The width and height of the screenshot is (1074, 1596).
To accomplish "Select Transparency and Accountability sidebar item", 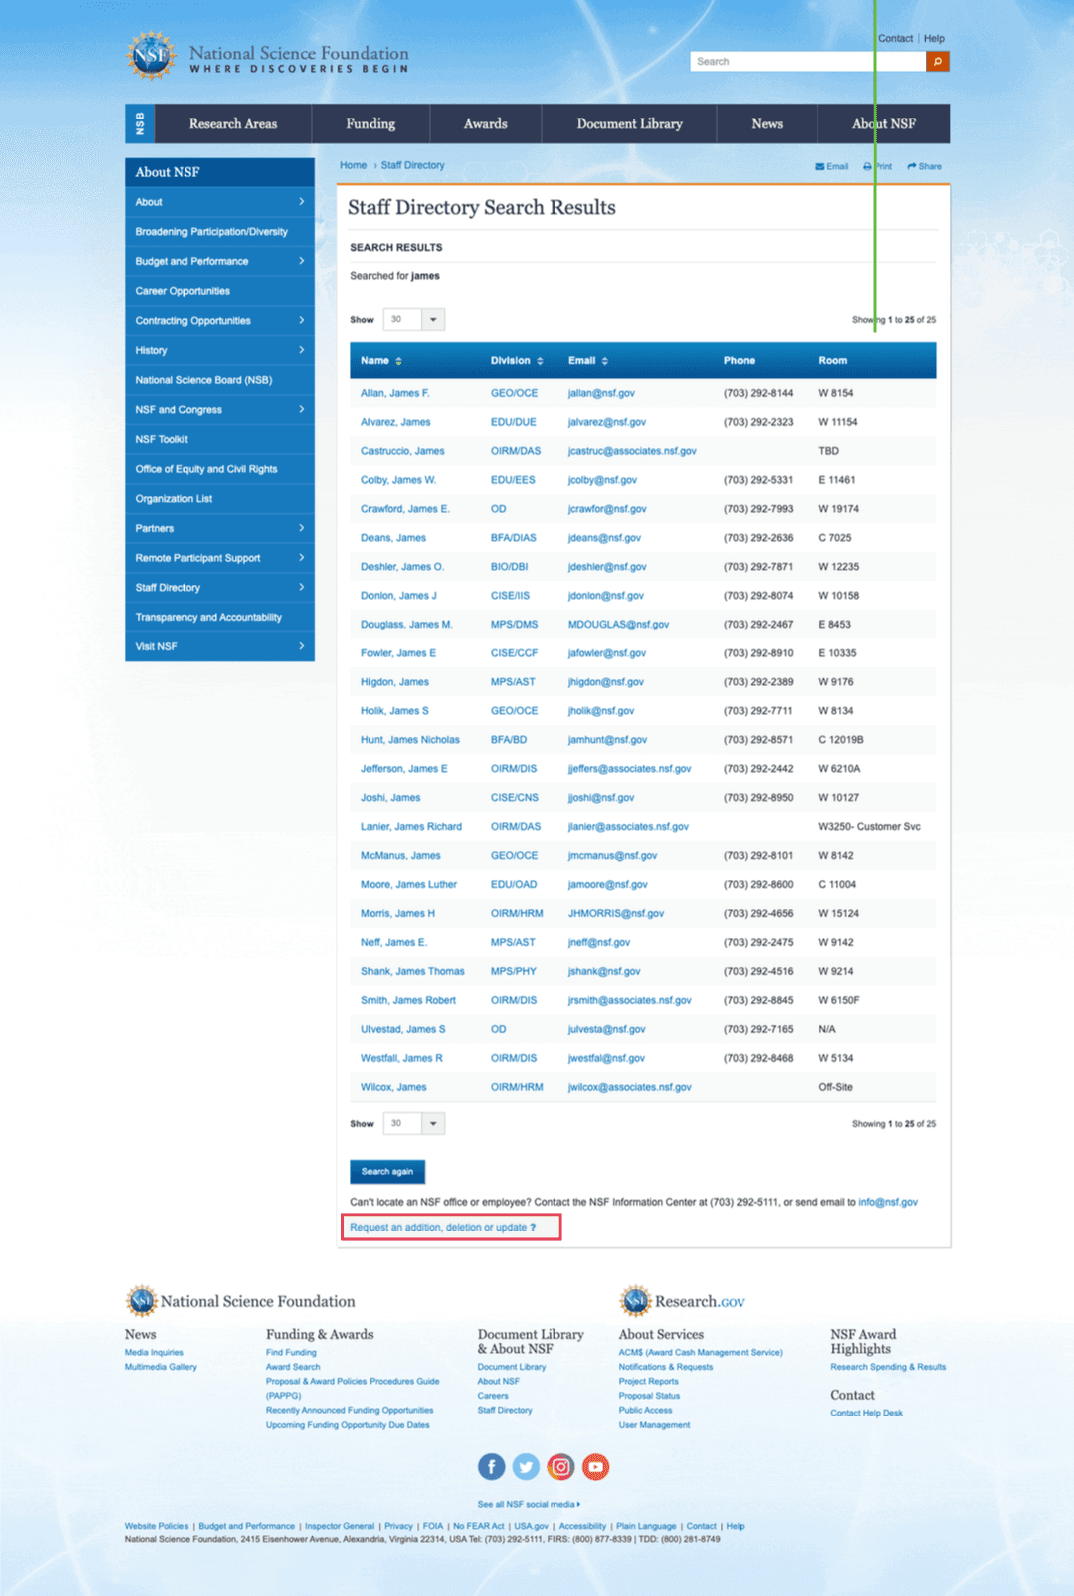I will click(x=220, y=617).
